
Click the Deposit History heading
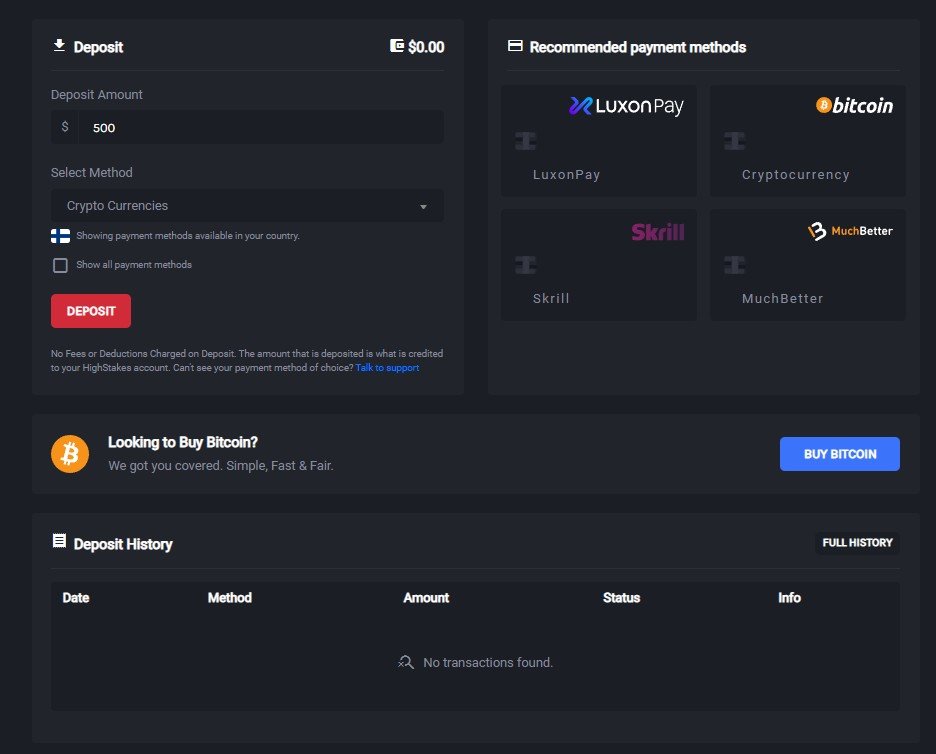[123, 544]
